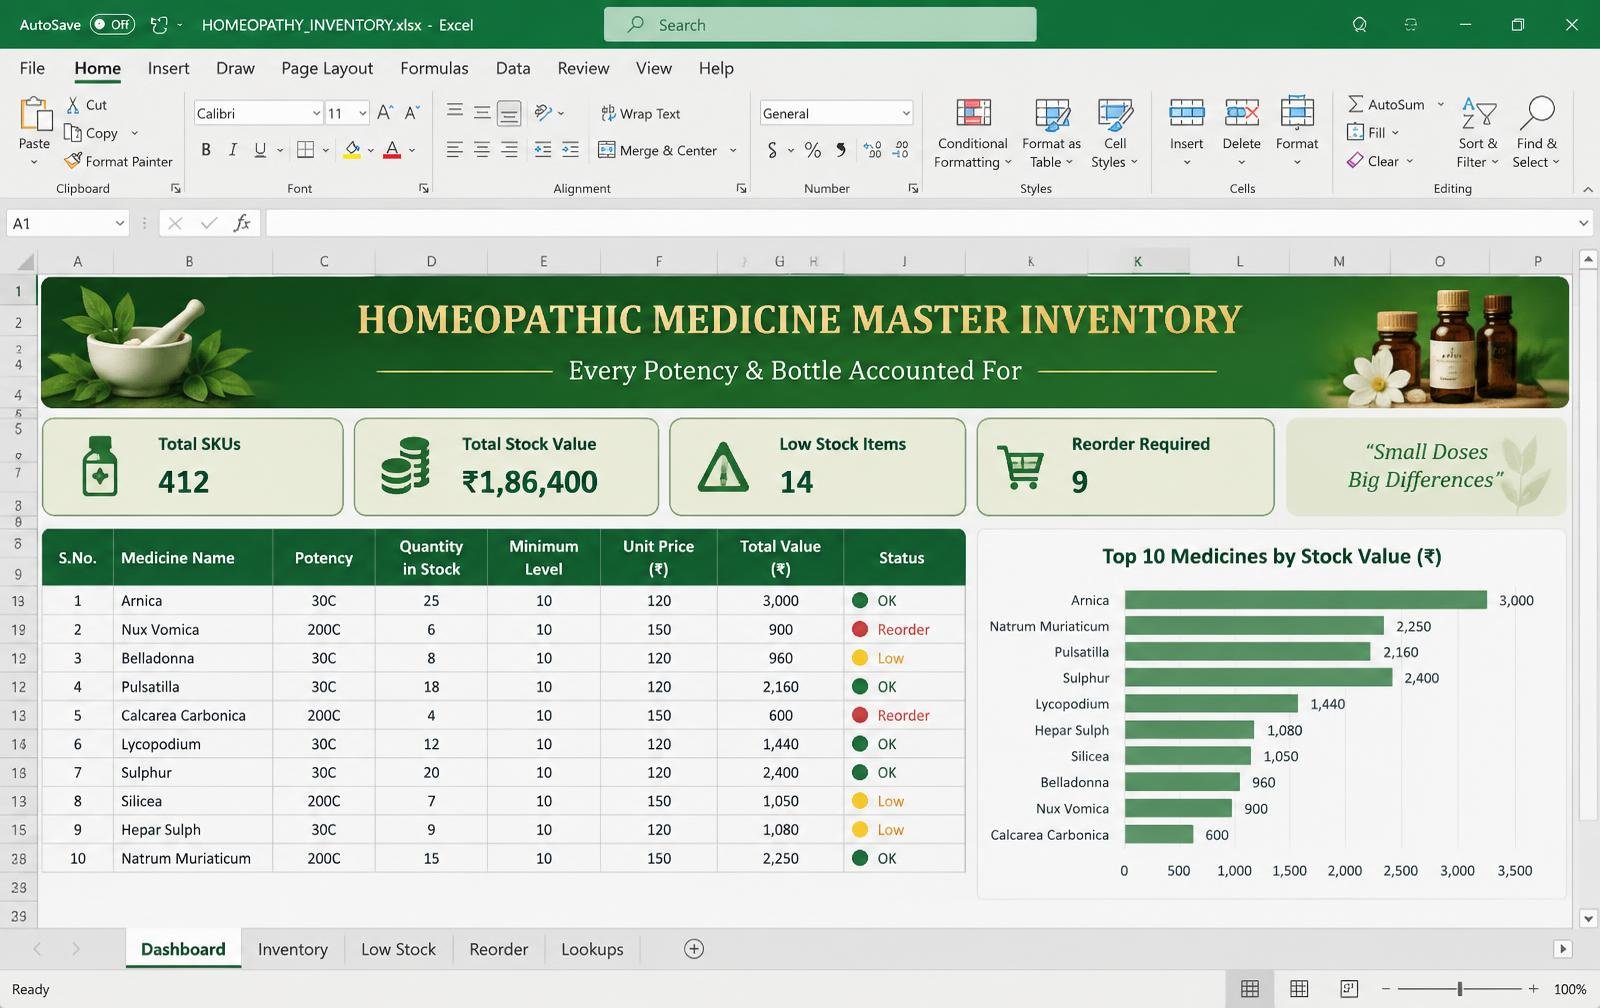Toggle center horizontal alignment
Image resolution: width=1600 pixels, height=1008 pixels.
(x=482, y=150)
